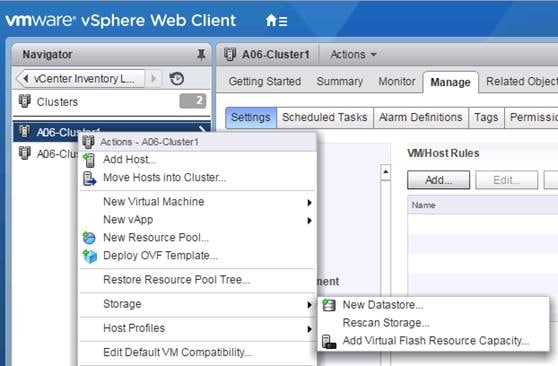Pin the Navigator panel
Screen dimensions: 558x366
[x=201, y=55]
